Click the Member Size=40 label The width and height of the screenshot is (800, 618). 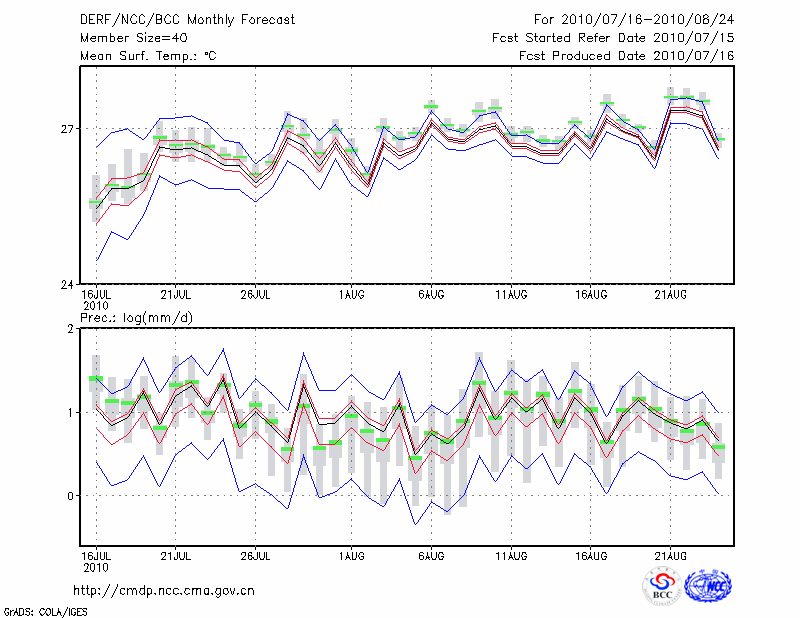[134, 38]
